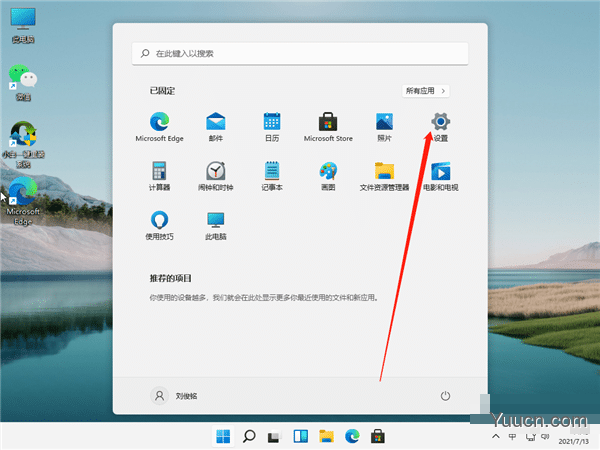
Task: Launch the 计算器 Calculator app
Action: [x=159, y=176]
